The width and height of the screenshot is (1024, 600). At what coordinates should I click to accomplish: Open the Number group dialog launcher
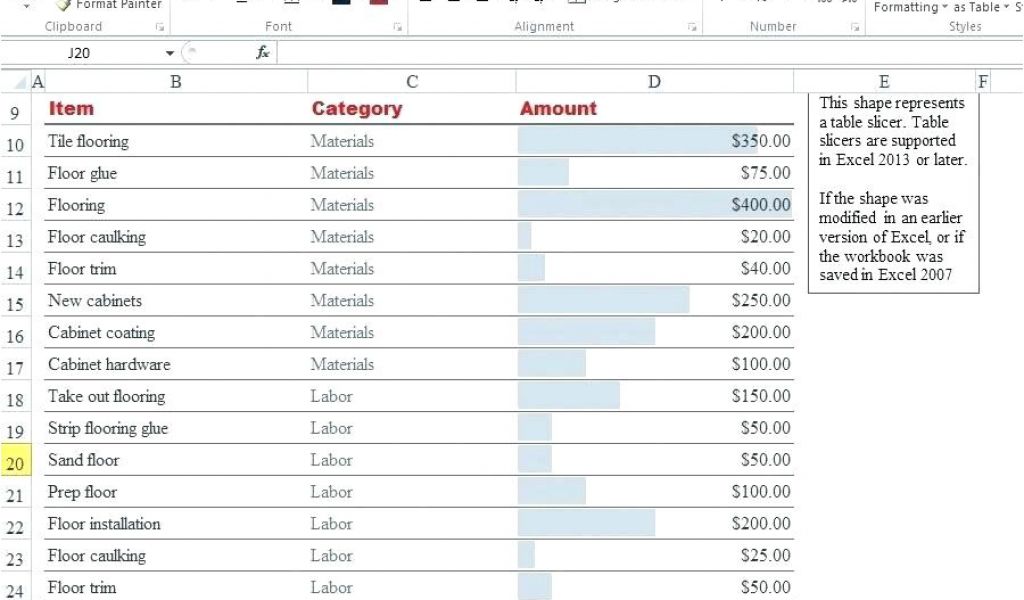[856, 27]
